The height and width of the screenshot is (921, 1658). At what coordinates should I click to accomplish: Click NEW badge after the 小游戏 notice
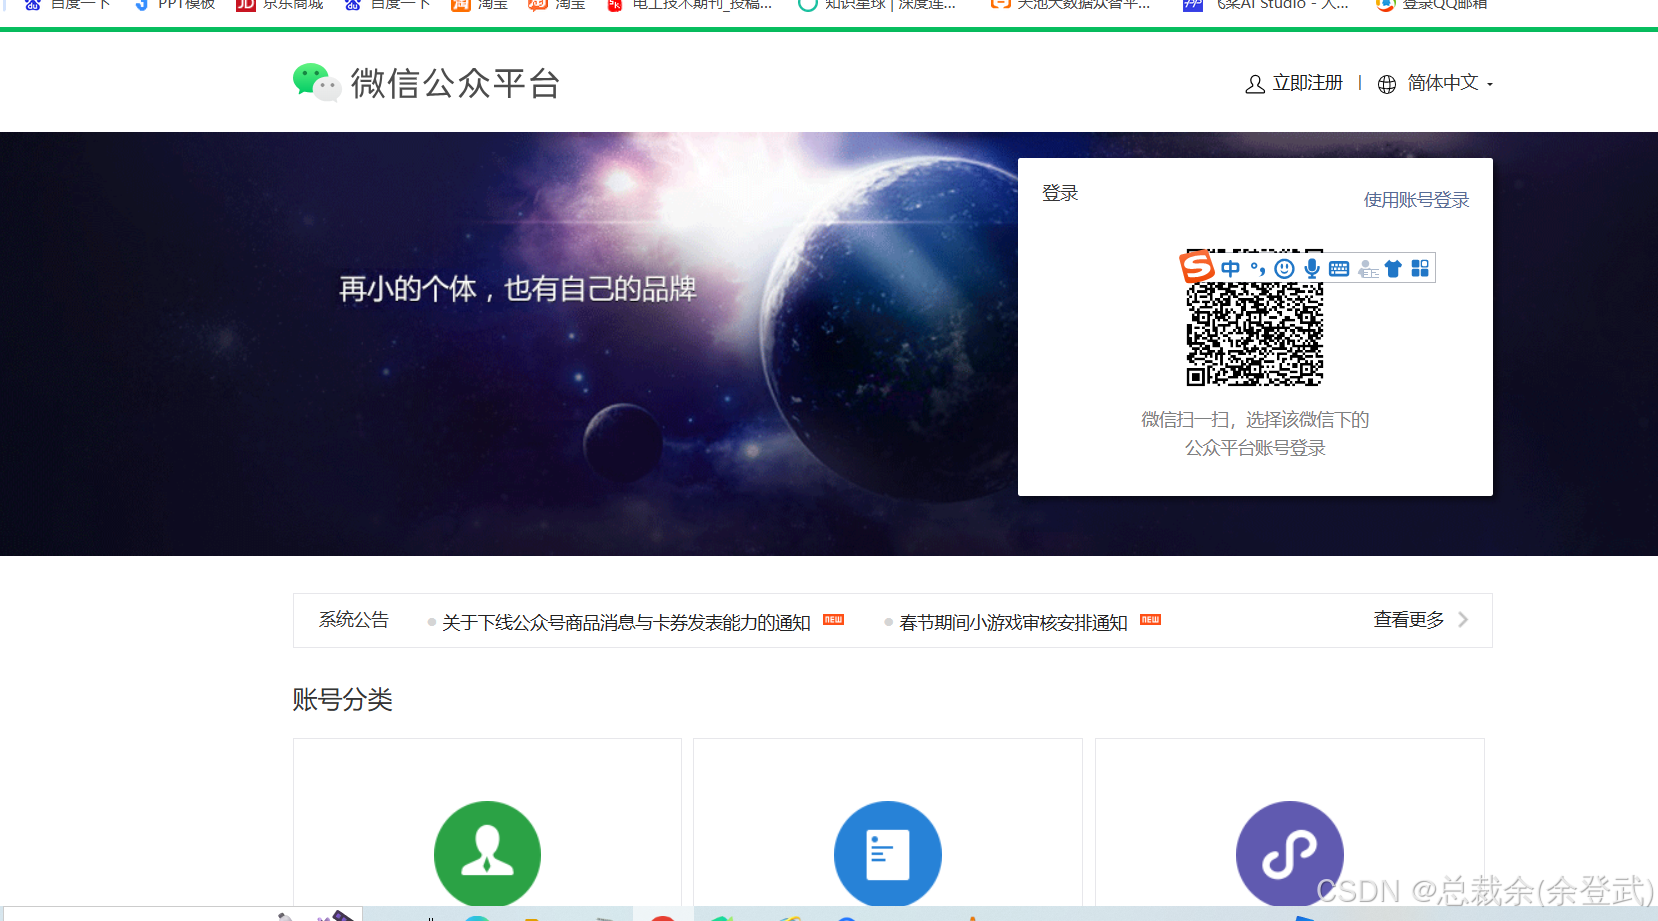[1151, 619]
